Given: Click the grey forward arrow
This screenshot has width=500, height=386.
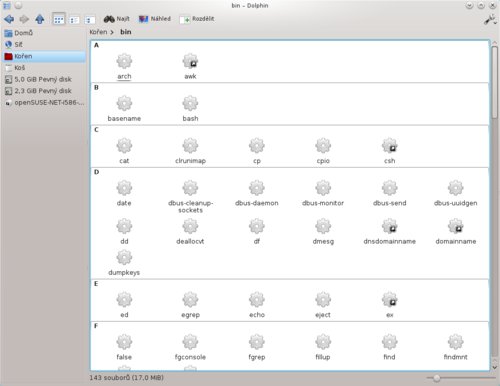Looking at the screenshot, I should [x=24, y=19].
